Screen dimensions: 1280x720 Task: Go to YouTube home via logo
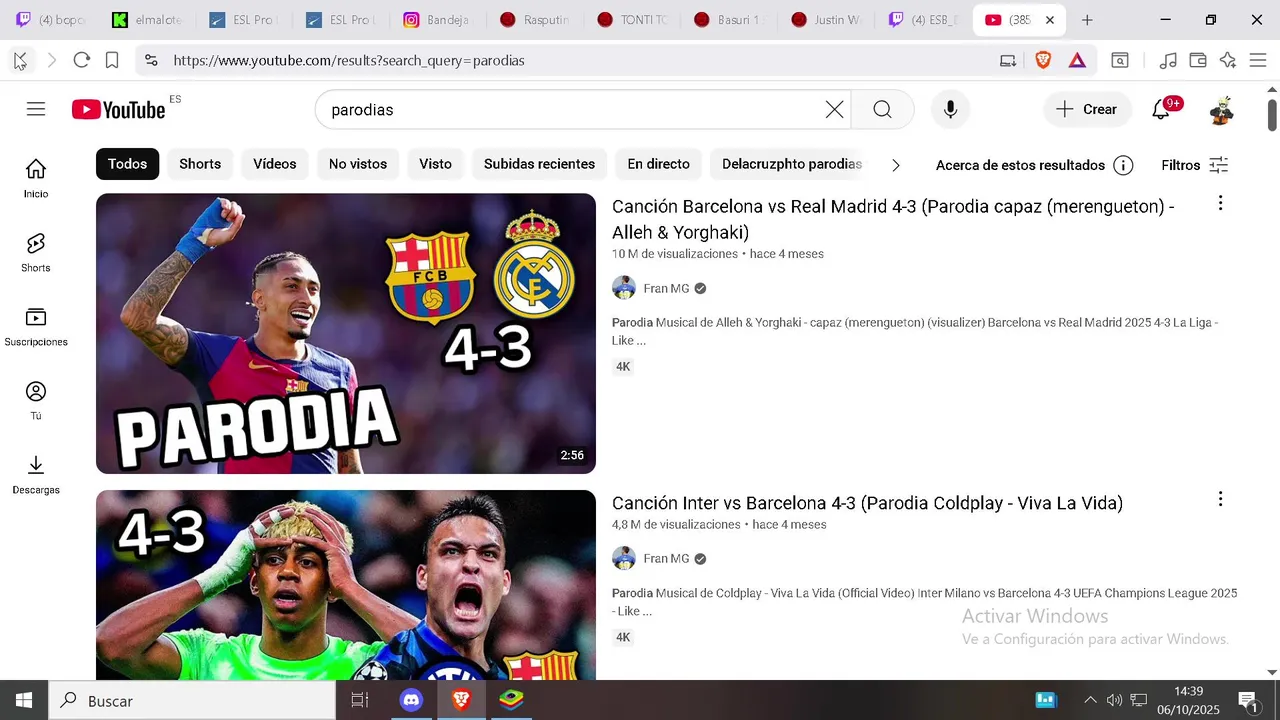click(x=119, y=109)
